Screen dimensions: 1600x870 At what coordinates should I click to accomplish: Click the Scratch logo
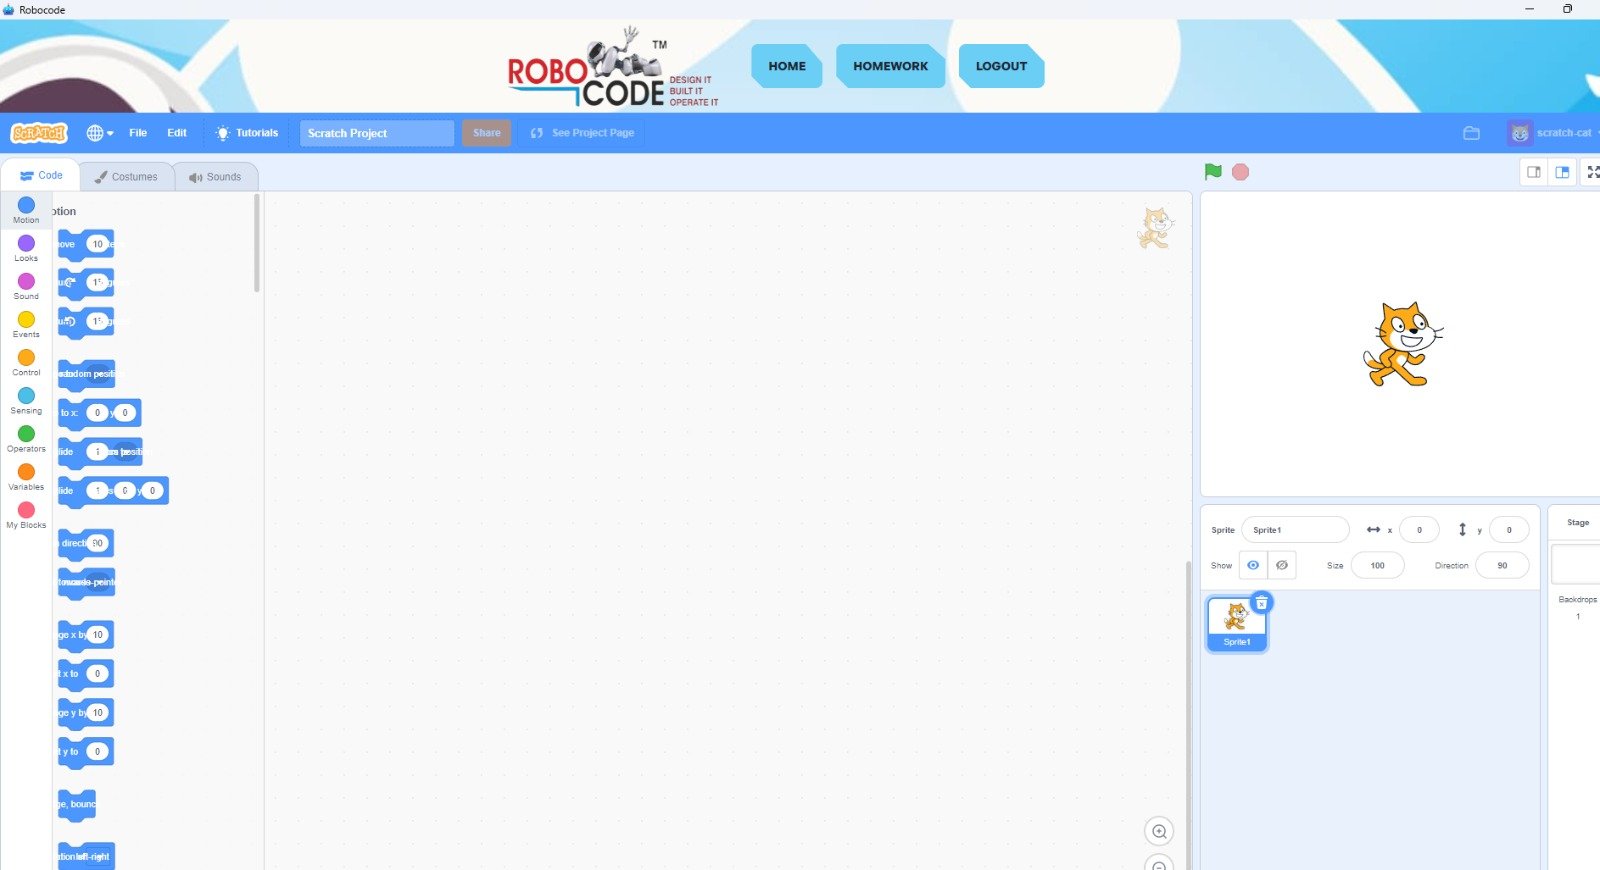pos(39,133)
